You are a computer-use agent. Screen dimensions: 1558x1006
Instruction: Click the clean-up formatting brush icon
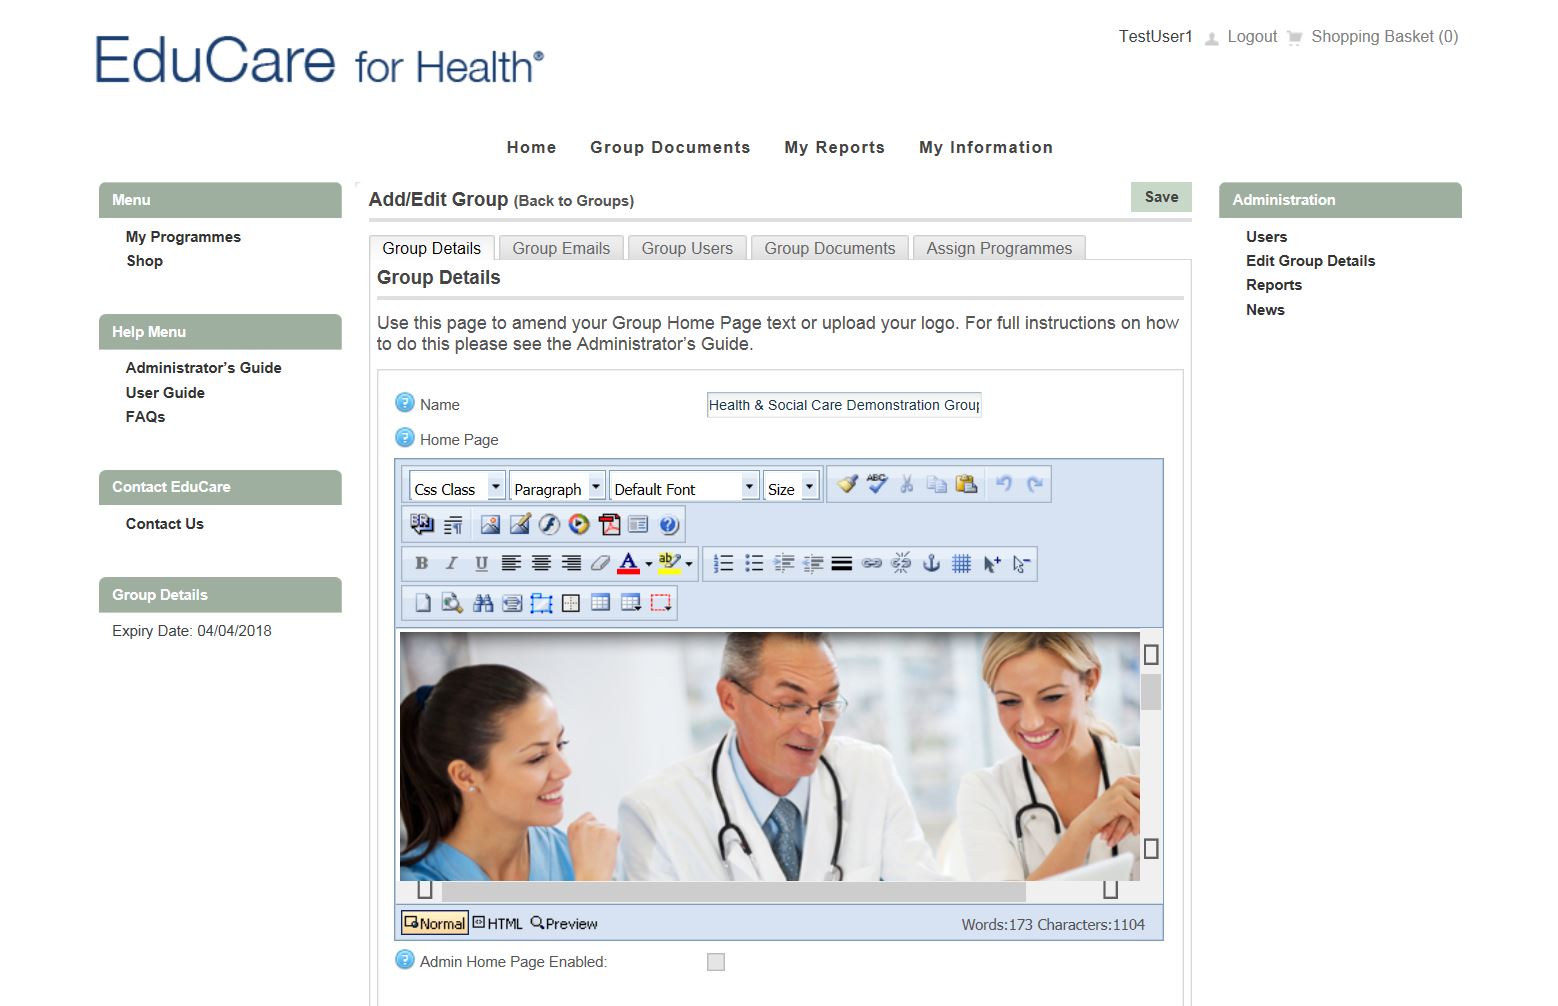tap(847, 484)
